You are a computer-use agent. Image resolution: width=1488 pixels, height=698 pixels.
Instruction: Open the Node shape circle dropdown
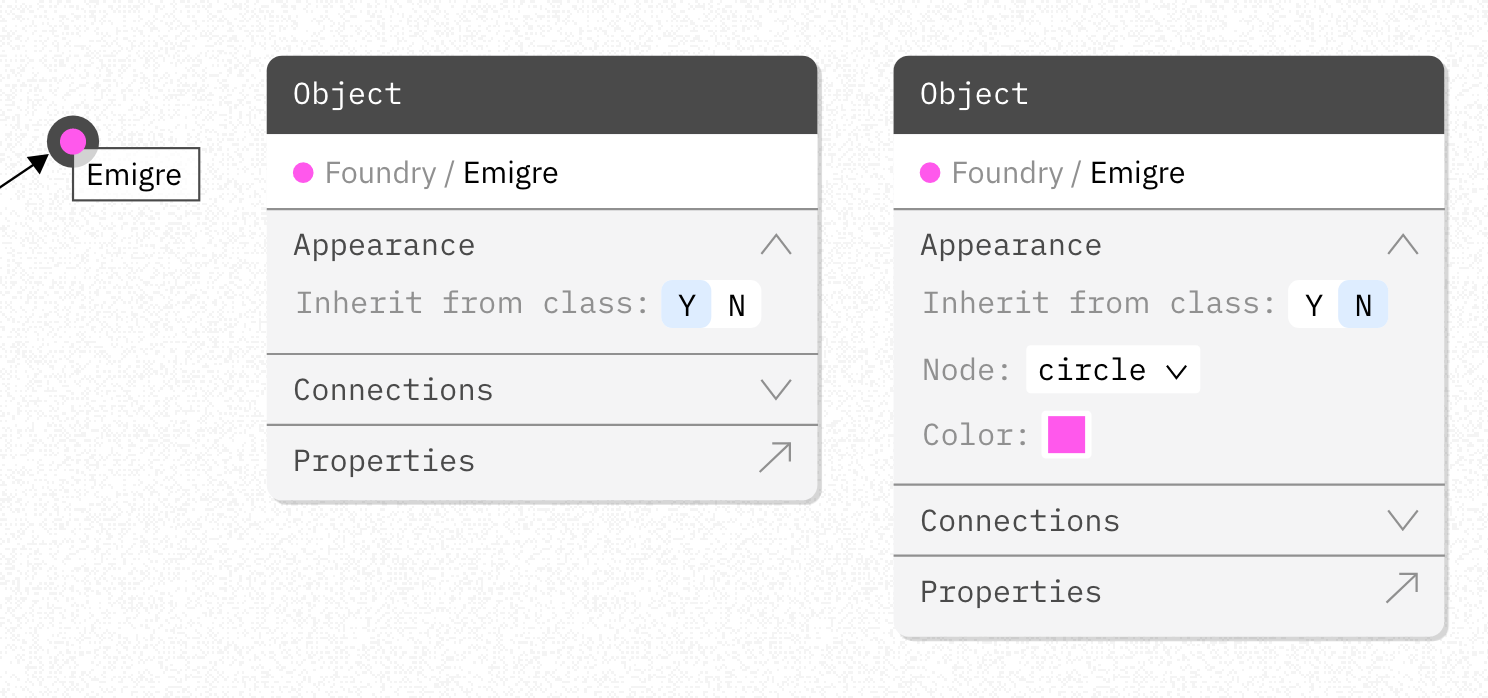click(x=1113, y=370)
